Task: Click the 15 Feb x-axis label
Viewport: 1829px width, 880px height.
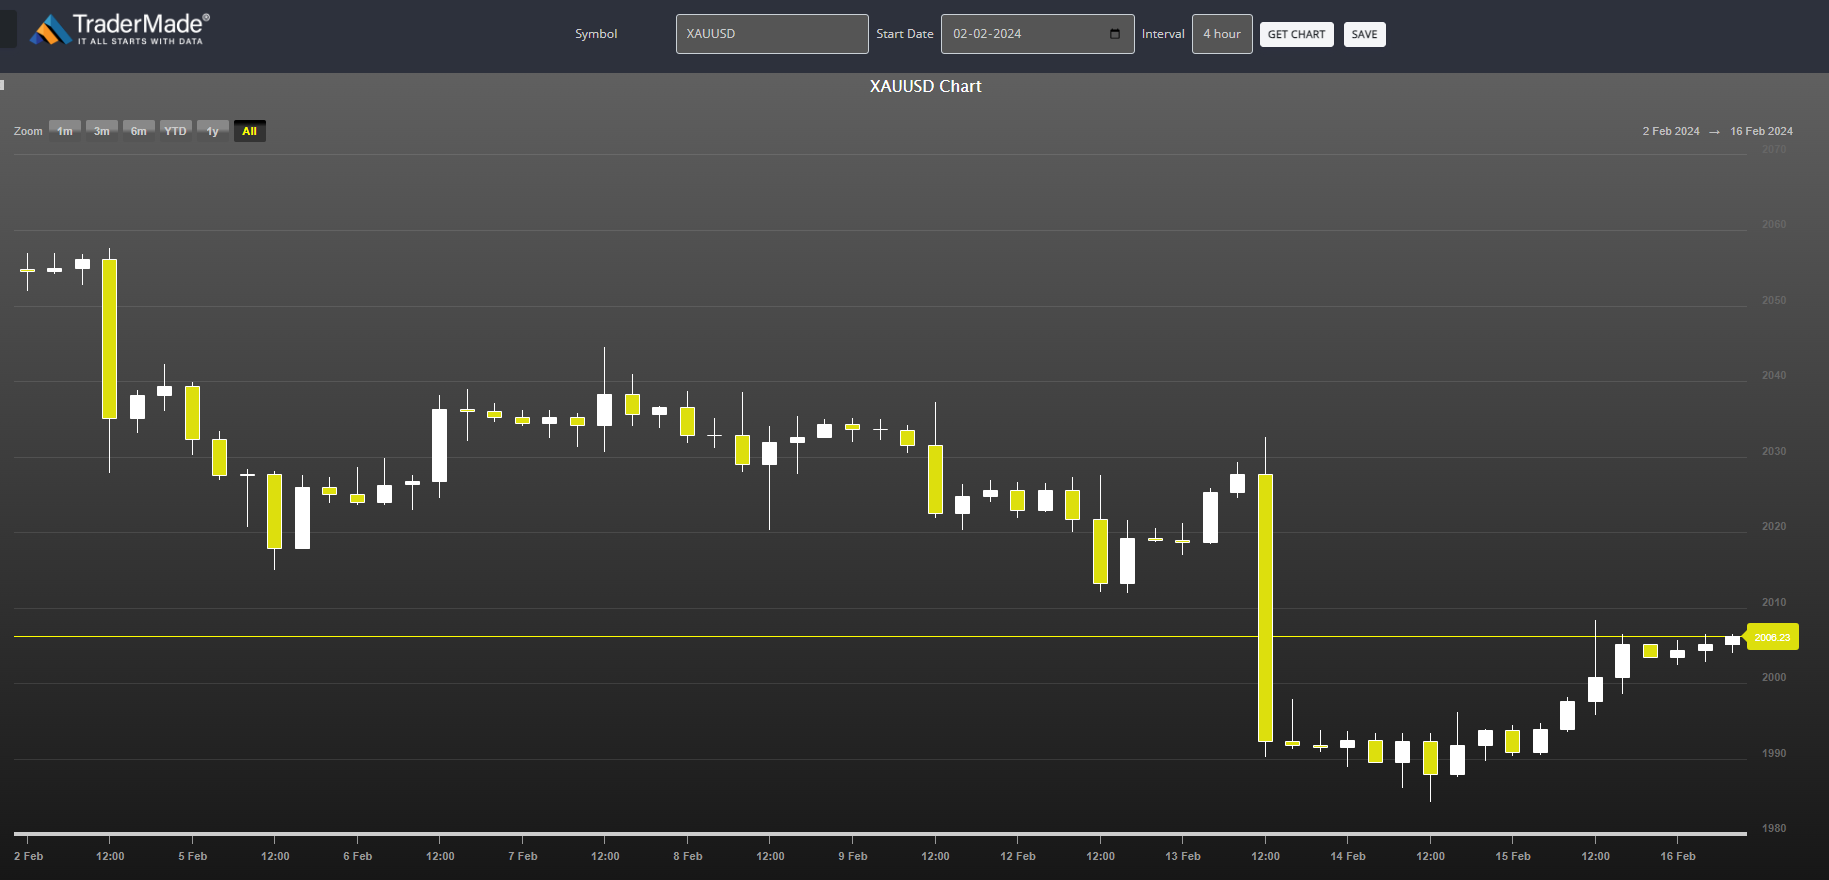Action: click(1513, 856)
